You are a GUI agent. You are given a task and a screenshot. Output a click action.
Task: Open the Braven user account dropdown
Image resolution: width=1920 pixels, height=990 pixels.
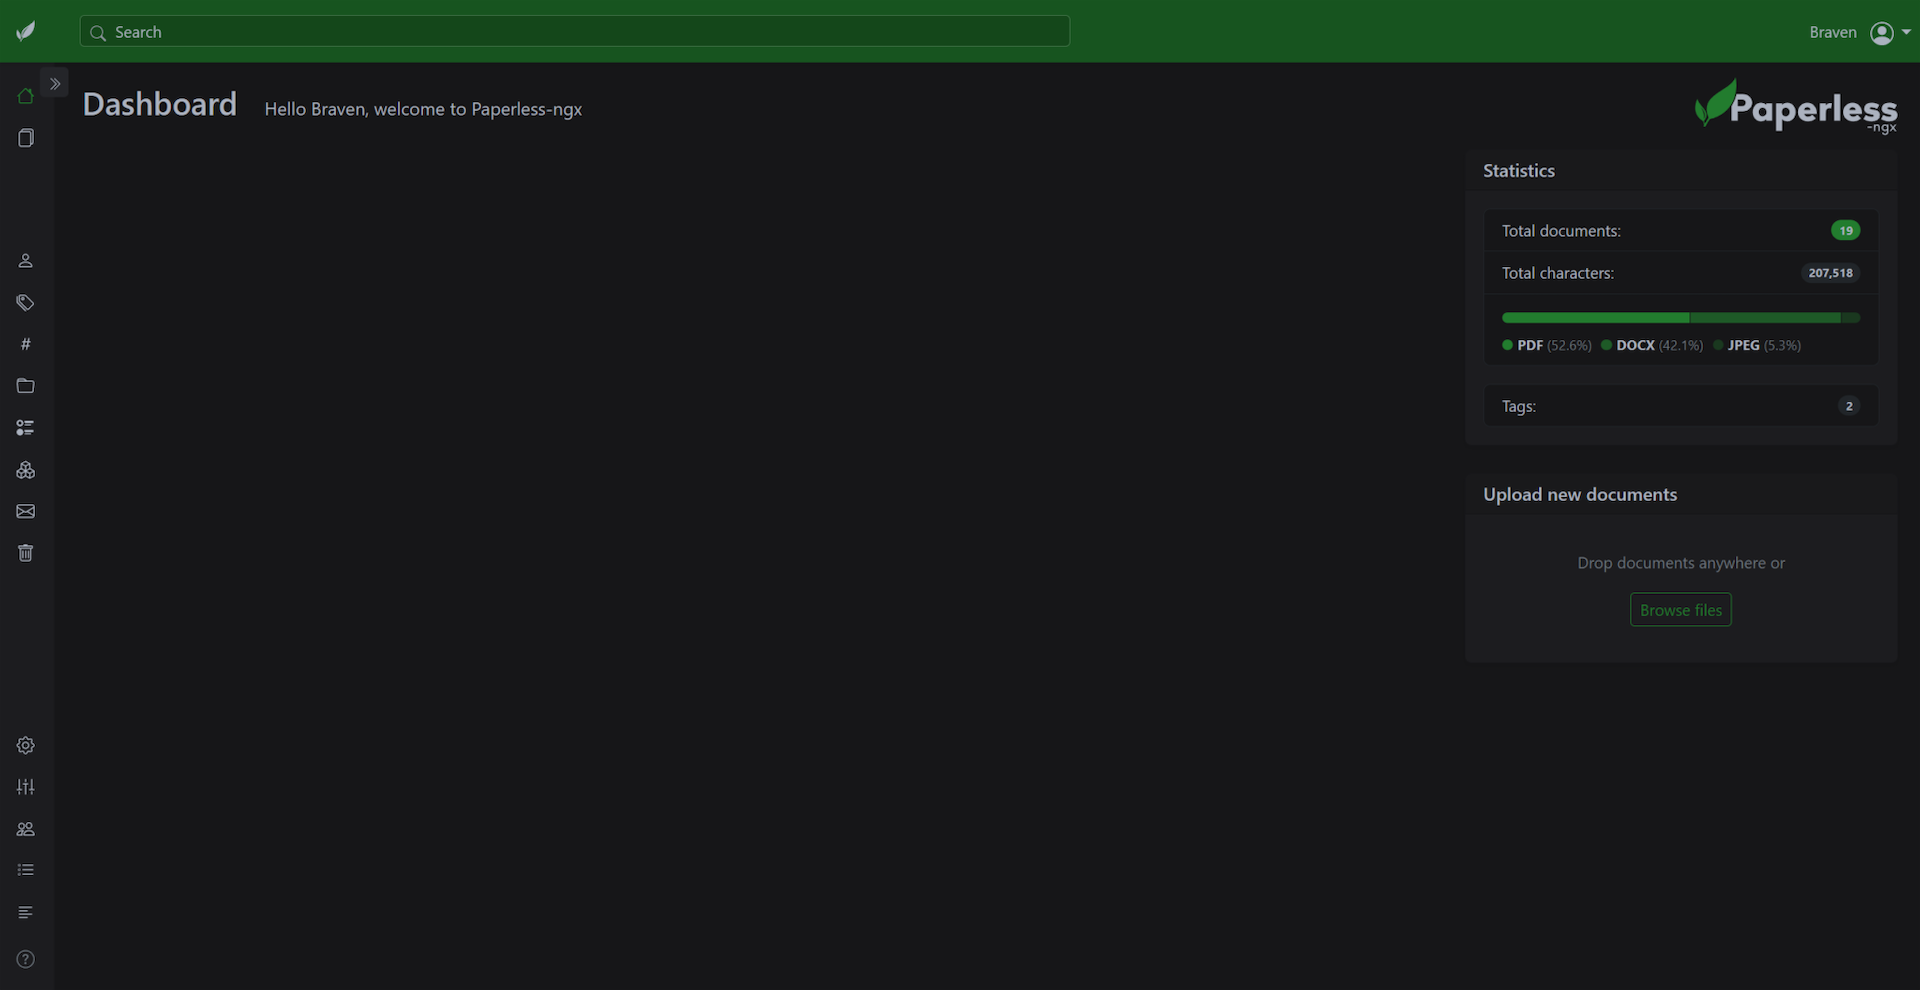[x=1859, y=33]
